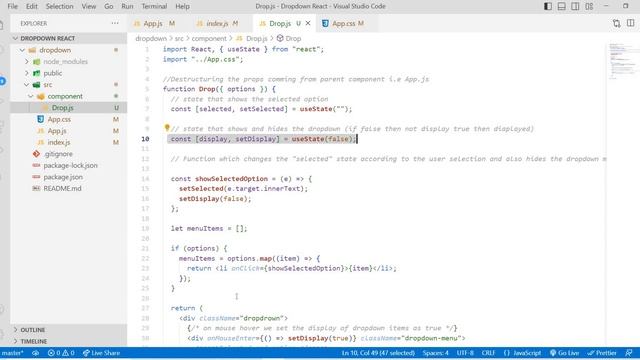640x360 pixels.
Task: Collapse the component folder
Action: [x=65, y=96]
